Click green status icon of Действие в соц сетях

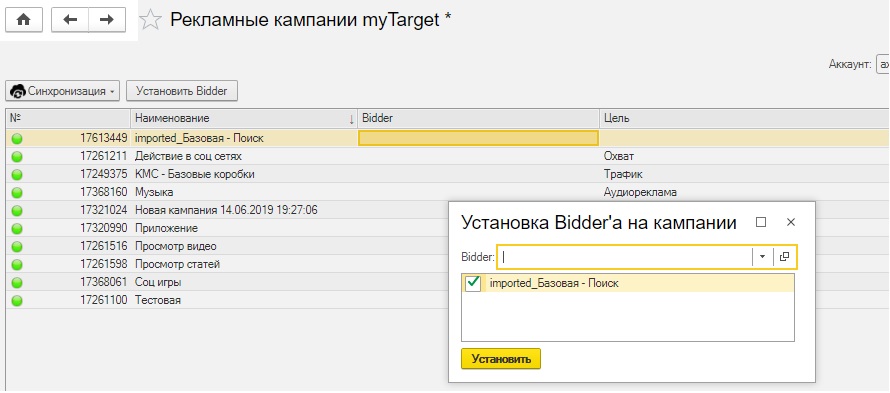(x=17, y=156)
